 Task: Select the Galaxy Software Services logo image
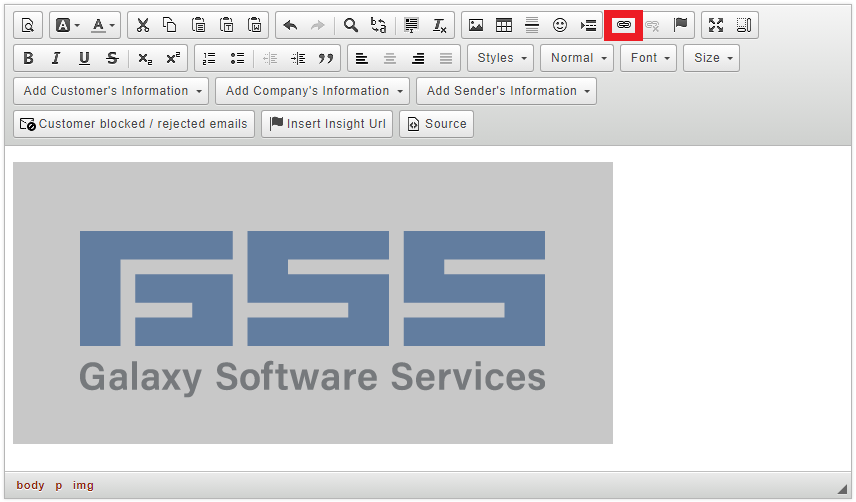[313, 303]
